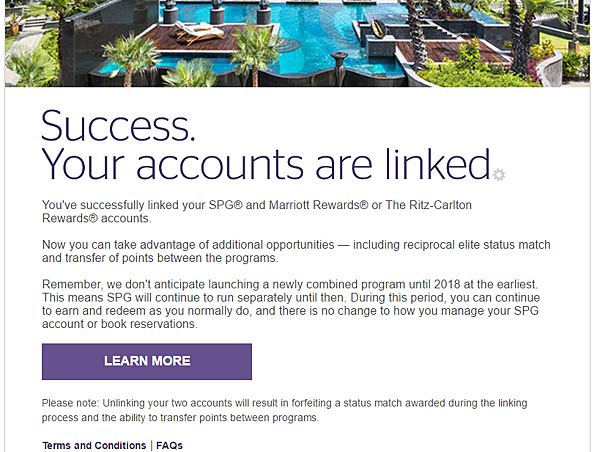Click the lounge chair on the wooden deck
This screenshot has width=600, height=452.
pos(200,32)
